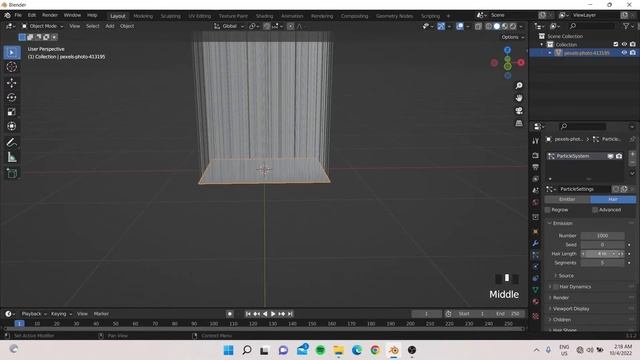Viewport: 640px width, 360px height.
Task: Toggle snapping magnet in header
Action: [x=266, y=26]
